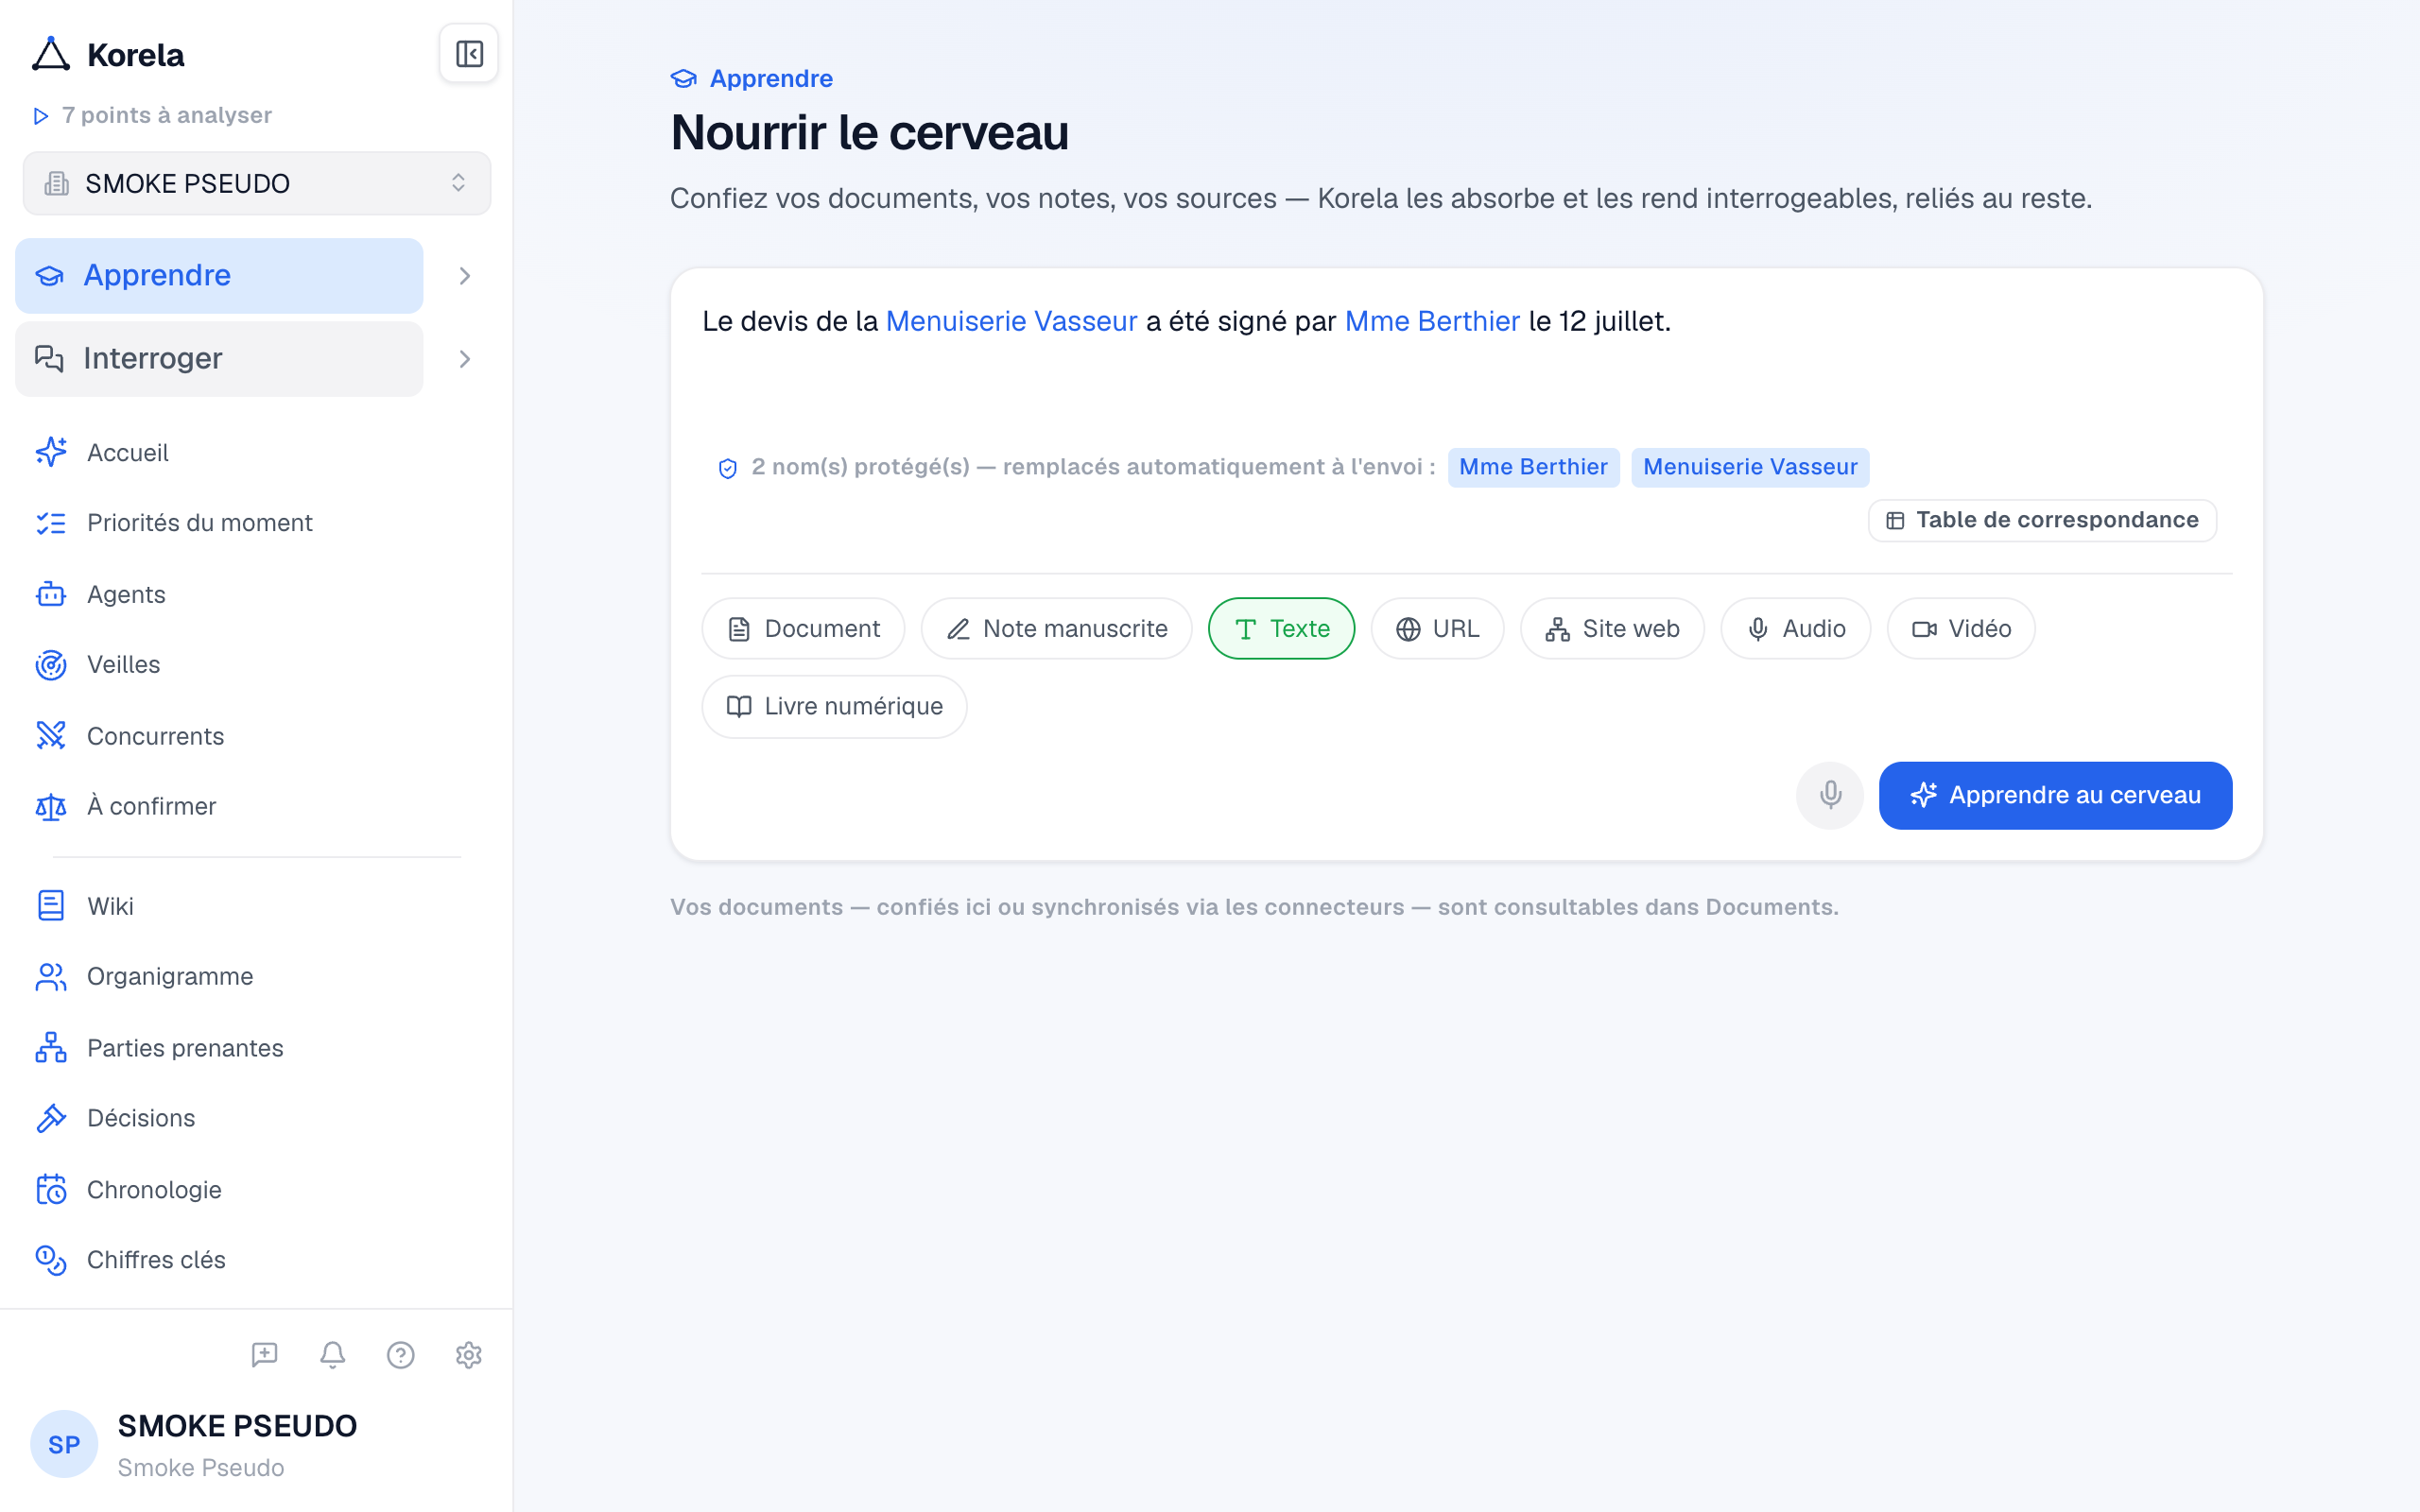This screenshot has width=2420, height=1512.
Task: Choose the Audio source type
Action: point(1796,629)
